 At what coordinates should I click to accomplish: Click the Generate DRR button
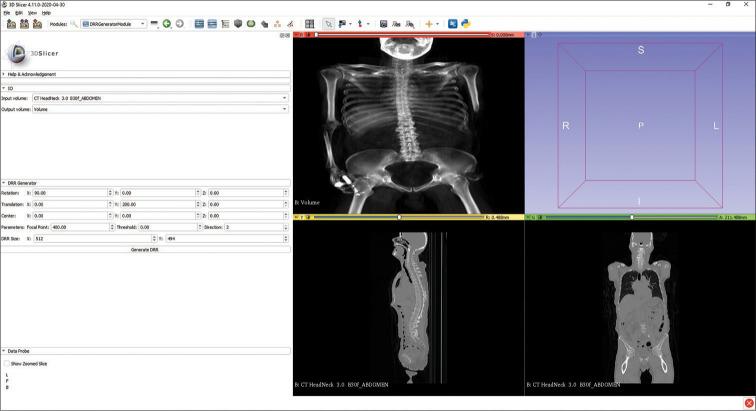[146, 249]
